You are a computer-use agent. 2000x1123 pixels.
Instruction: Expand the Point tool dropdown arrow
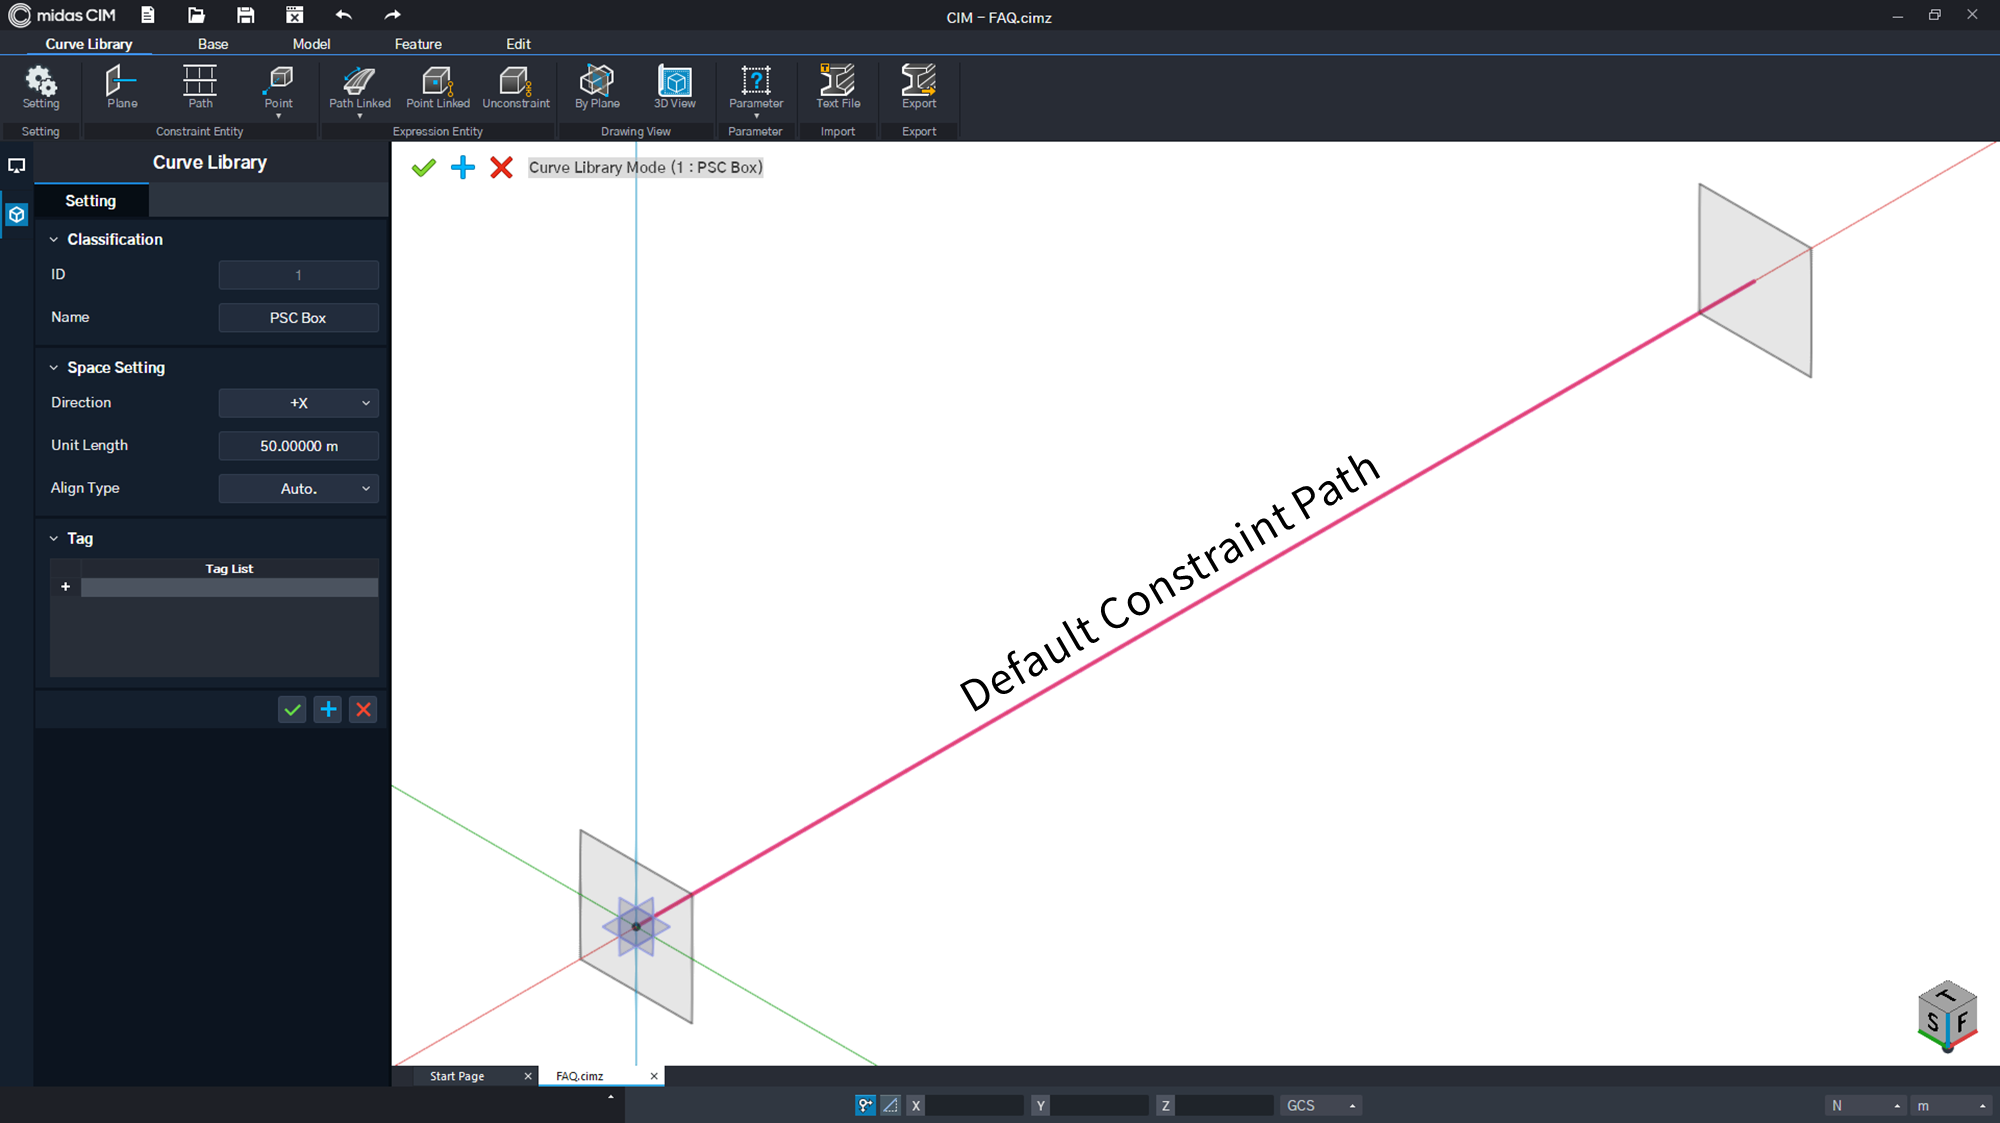279,116
